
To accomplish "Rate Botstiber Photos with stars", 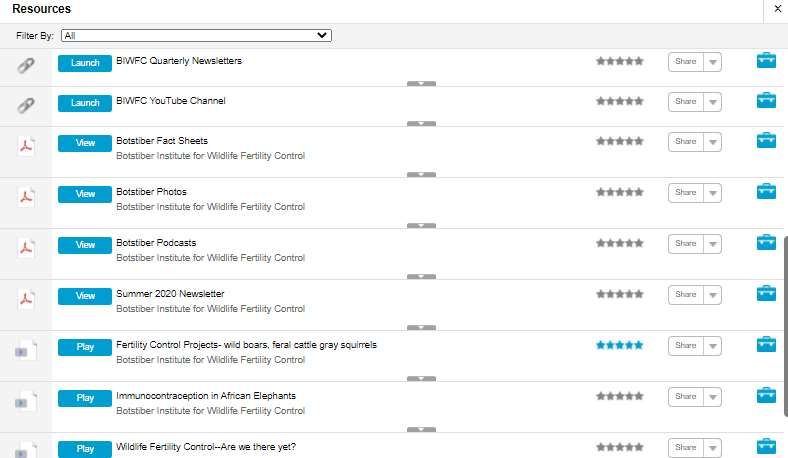I will [x=620, y=192].
